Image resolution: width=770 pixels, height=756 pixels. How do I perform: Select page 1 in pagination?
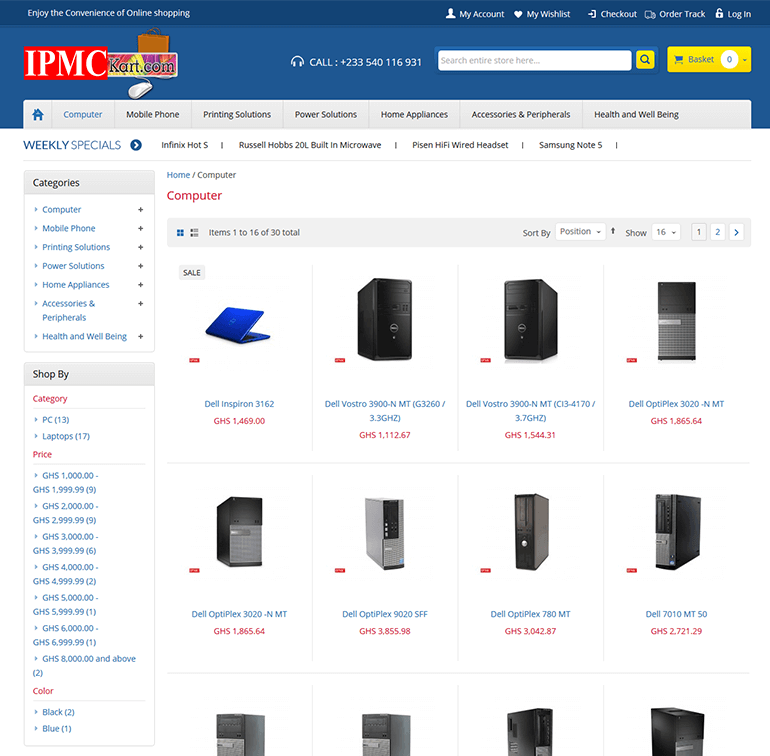click(699, 232)
